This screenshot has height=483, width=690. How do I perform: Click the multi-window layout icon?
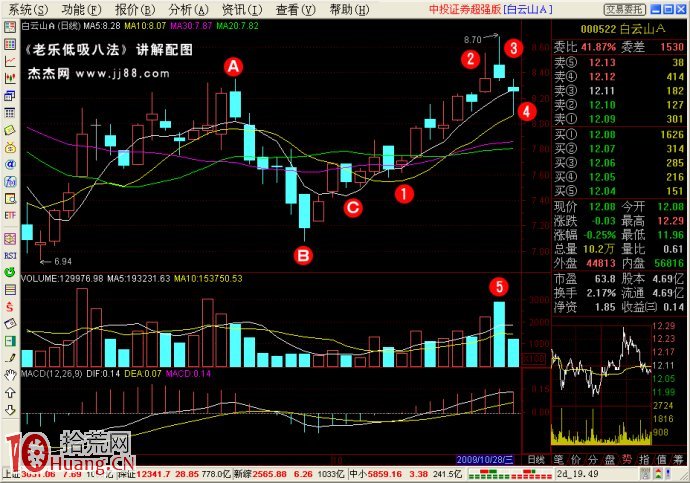tap(10, 95)
